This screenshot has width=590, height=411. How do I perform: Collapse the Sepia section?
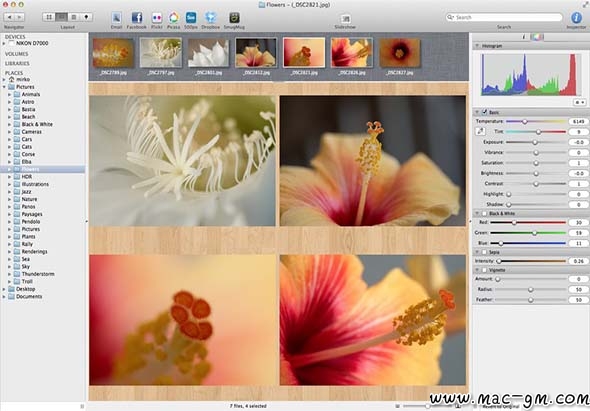[x=477, y=252]
